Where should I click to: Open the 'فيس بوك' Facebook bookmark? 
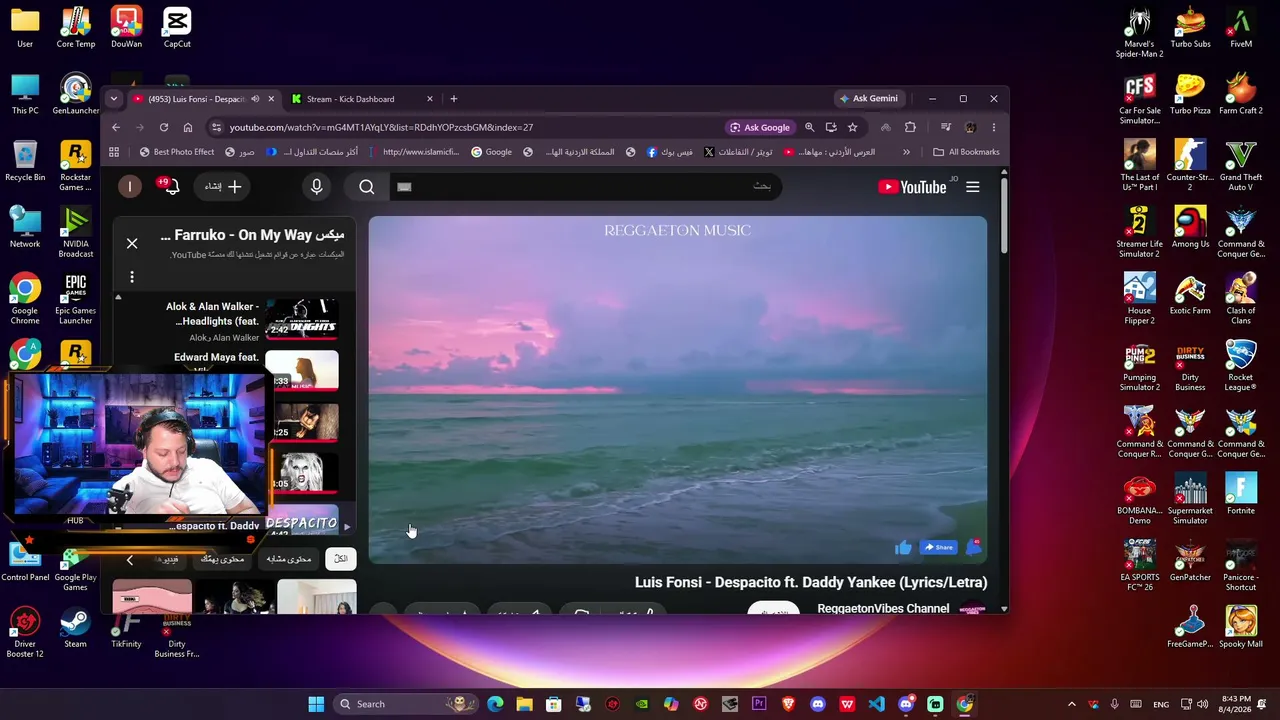point(670,152)
